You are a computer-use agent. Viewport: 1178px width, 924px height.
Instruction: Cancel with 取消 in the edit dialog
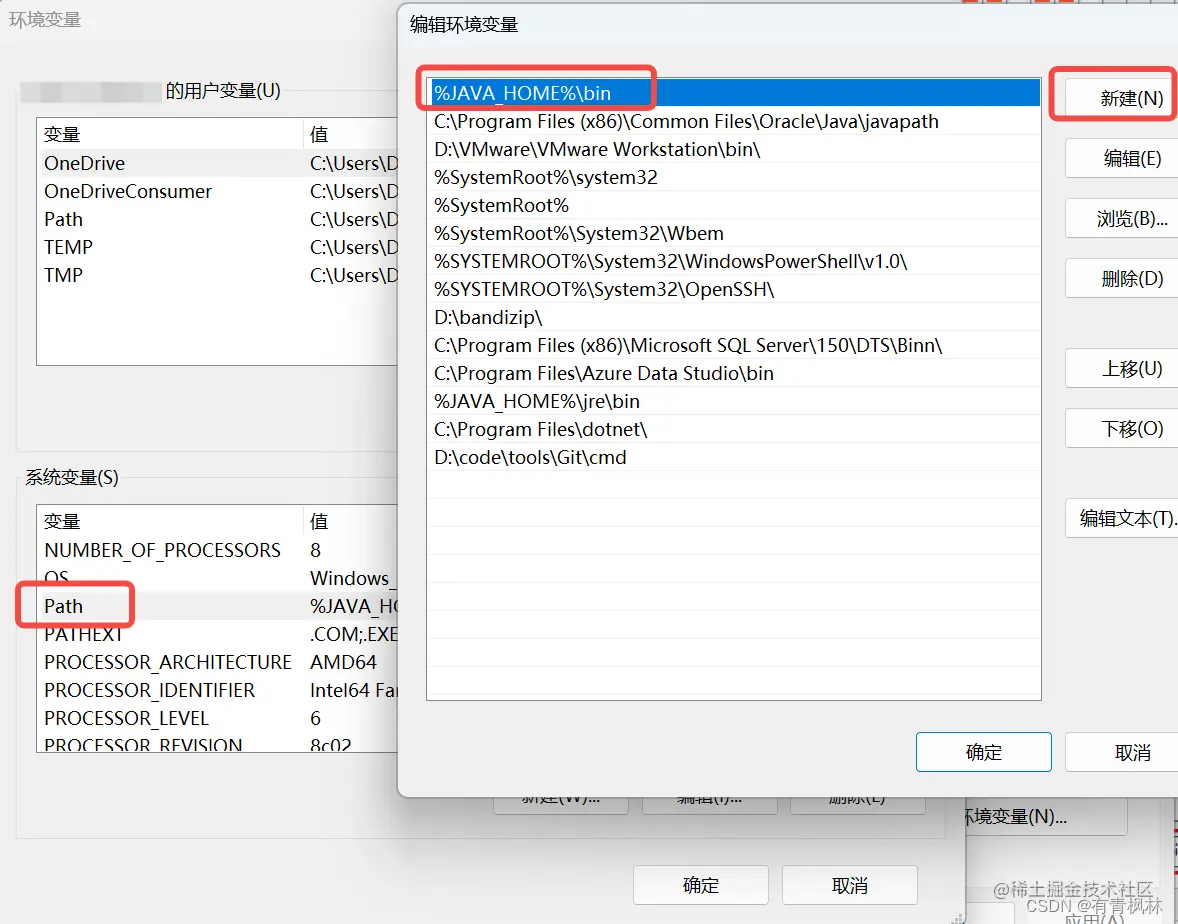(x=1122, y=752)
